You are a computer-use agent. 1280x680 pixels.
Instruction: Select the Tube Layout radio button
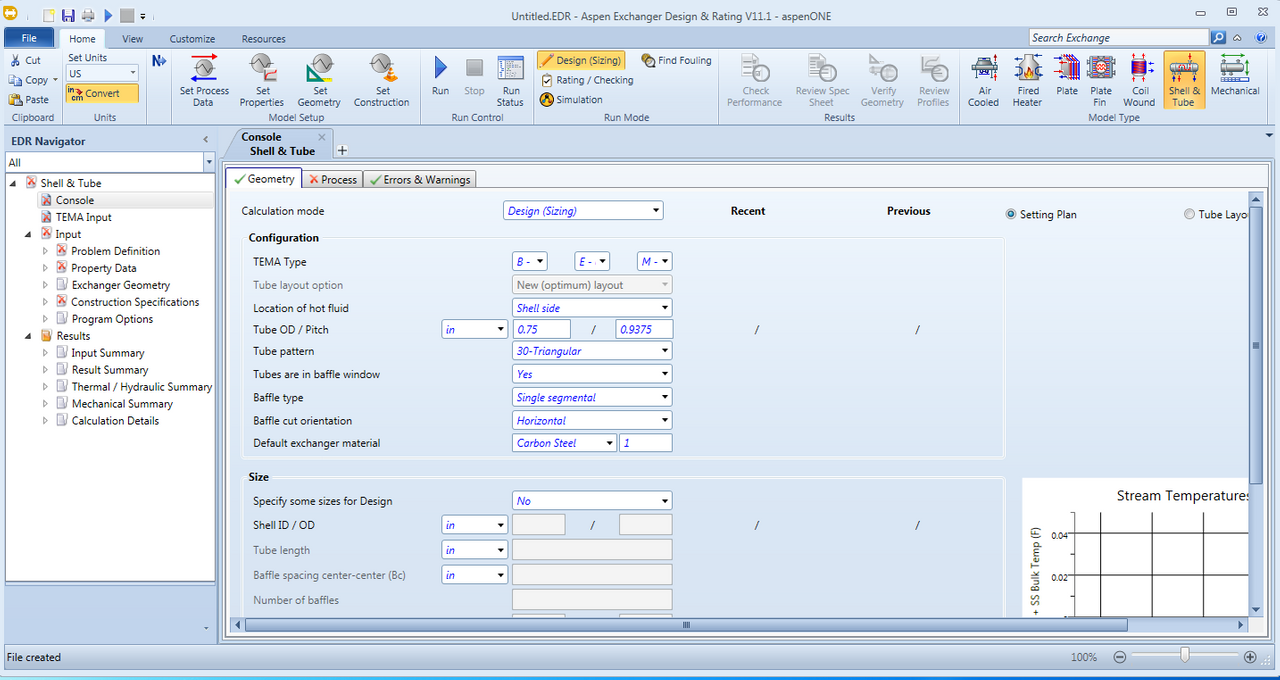coord(1189,214)
